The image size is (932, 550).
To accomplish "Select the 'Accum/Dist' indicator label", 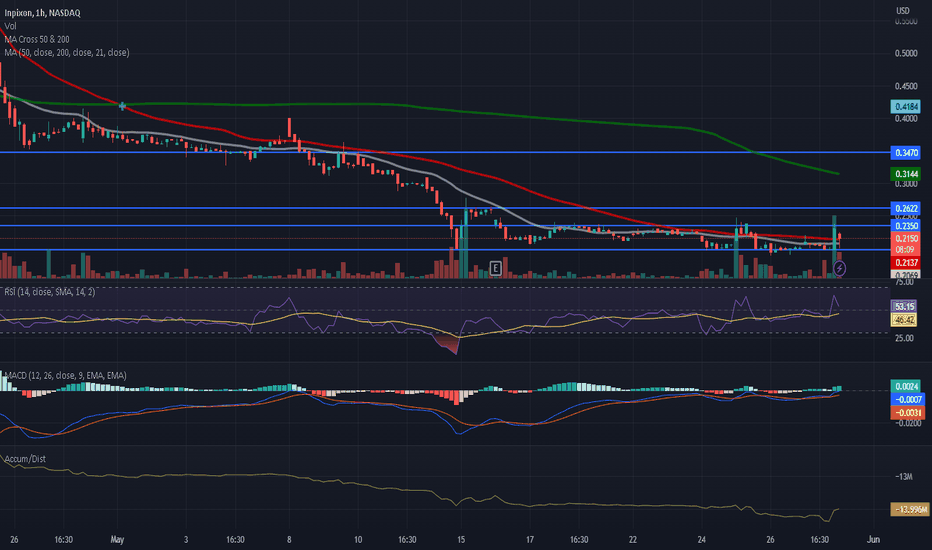I will point(25,458).
